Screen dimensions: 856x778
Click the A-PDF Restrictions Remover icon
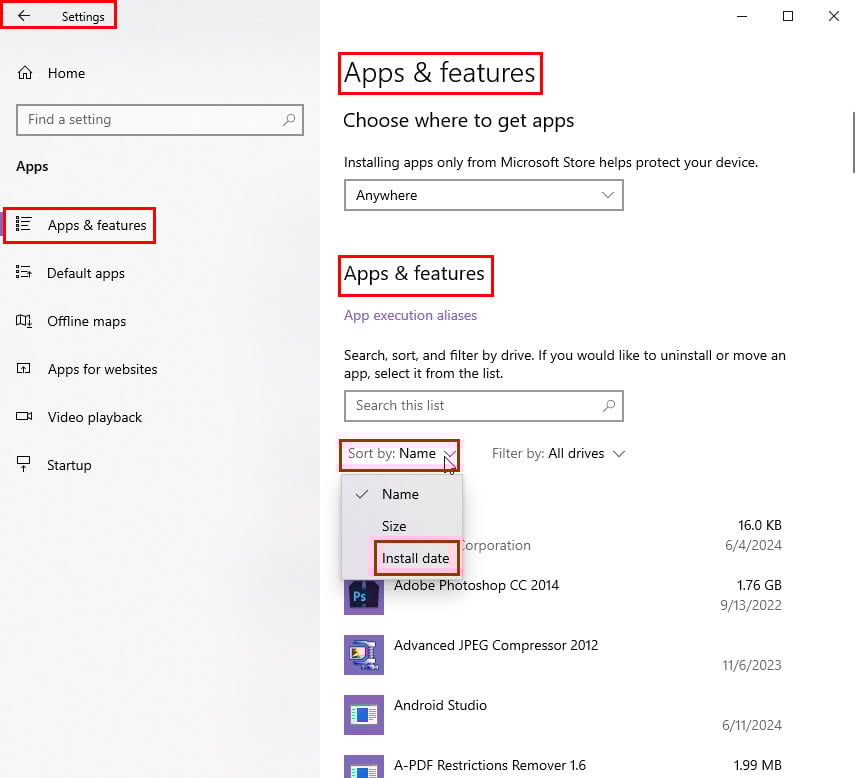point(364,767)
